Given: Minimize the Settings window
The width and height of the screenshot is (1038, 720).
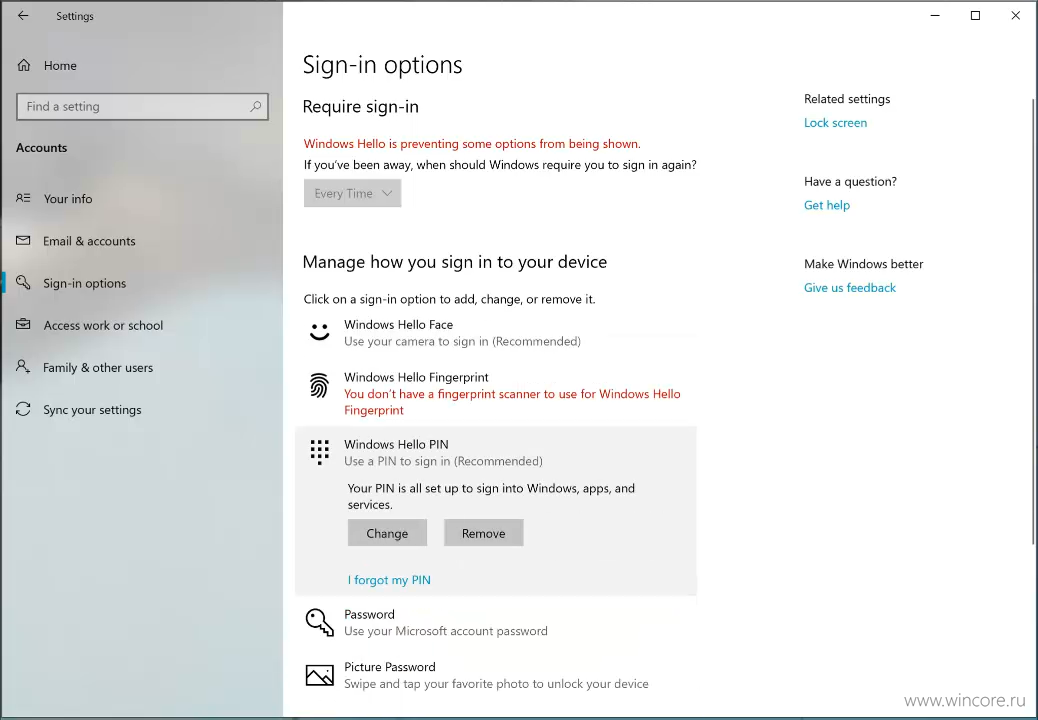Looking at the screenshot, I should [935, 15].
